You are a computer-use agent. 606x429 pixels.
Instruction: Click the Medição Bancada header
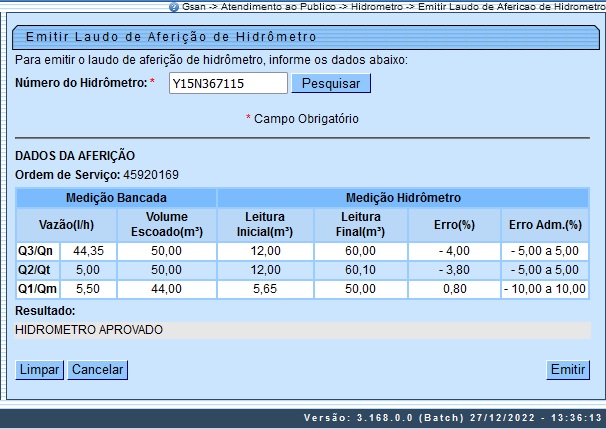click(116, 197)
